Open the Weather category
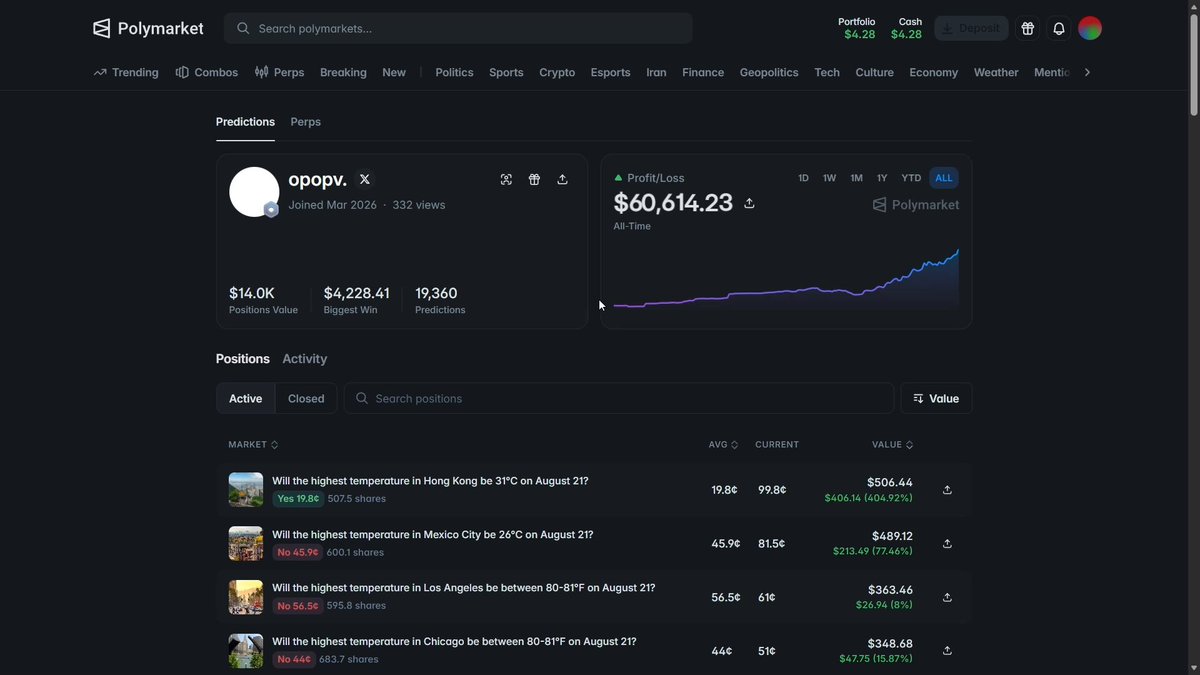 (996, 72)
